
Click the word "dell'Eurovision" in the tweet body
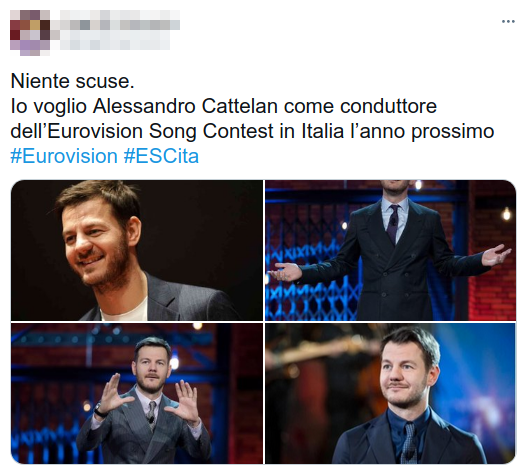[x=77, y=131]
